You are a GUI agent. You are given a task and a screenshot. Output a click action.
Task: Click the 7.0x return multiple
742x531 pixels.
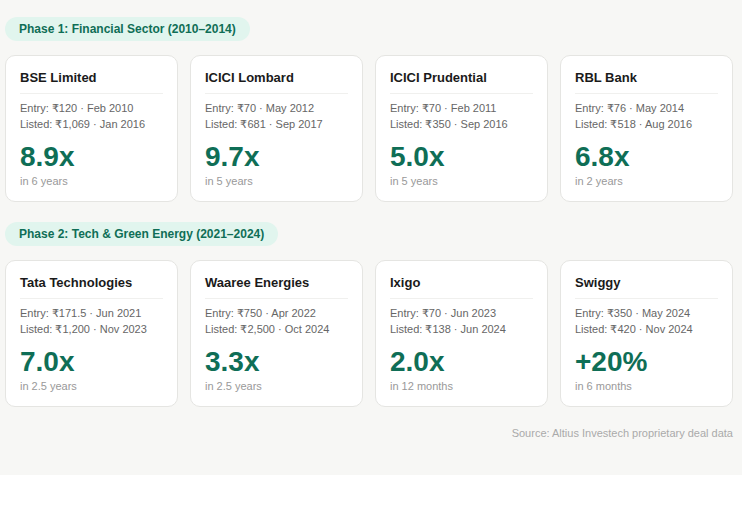47,361
